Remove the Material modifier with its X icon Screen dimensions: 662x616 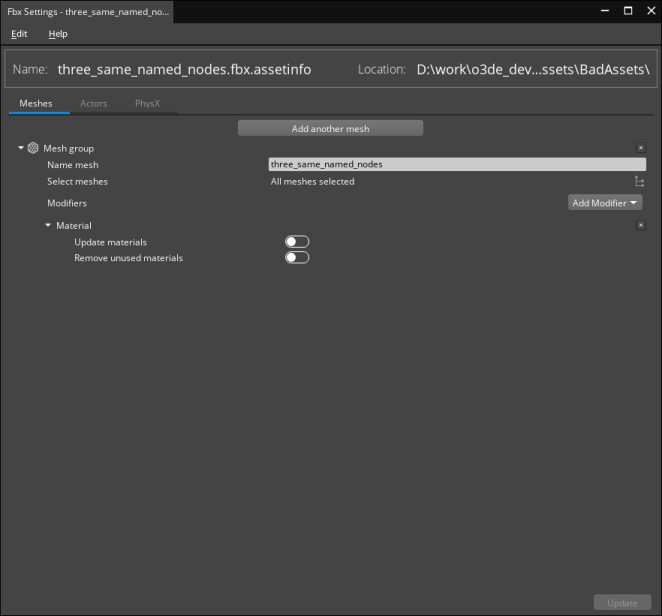(x=641, y=226)
